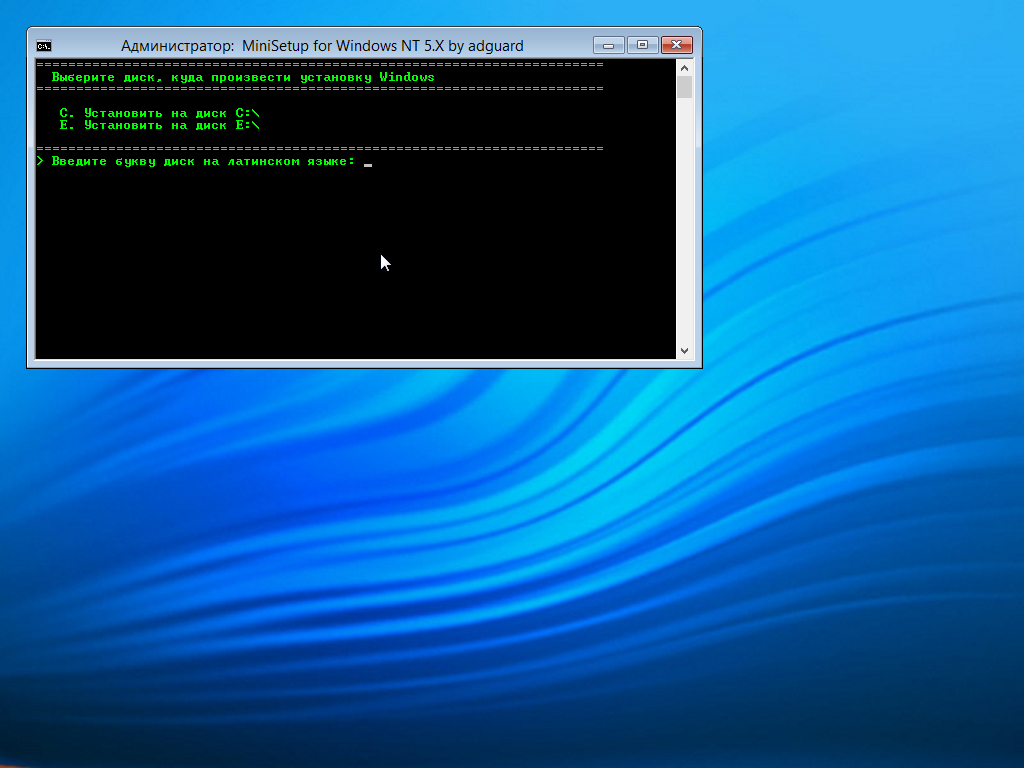Maximize the MiniSetup console window
This screenshot has width=1024, height=768.
[x=643, y=45]
